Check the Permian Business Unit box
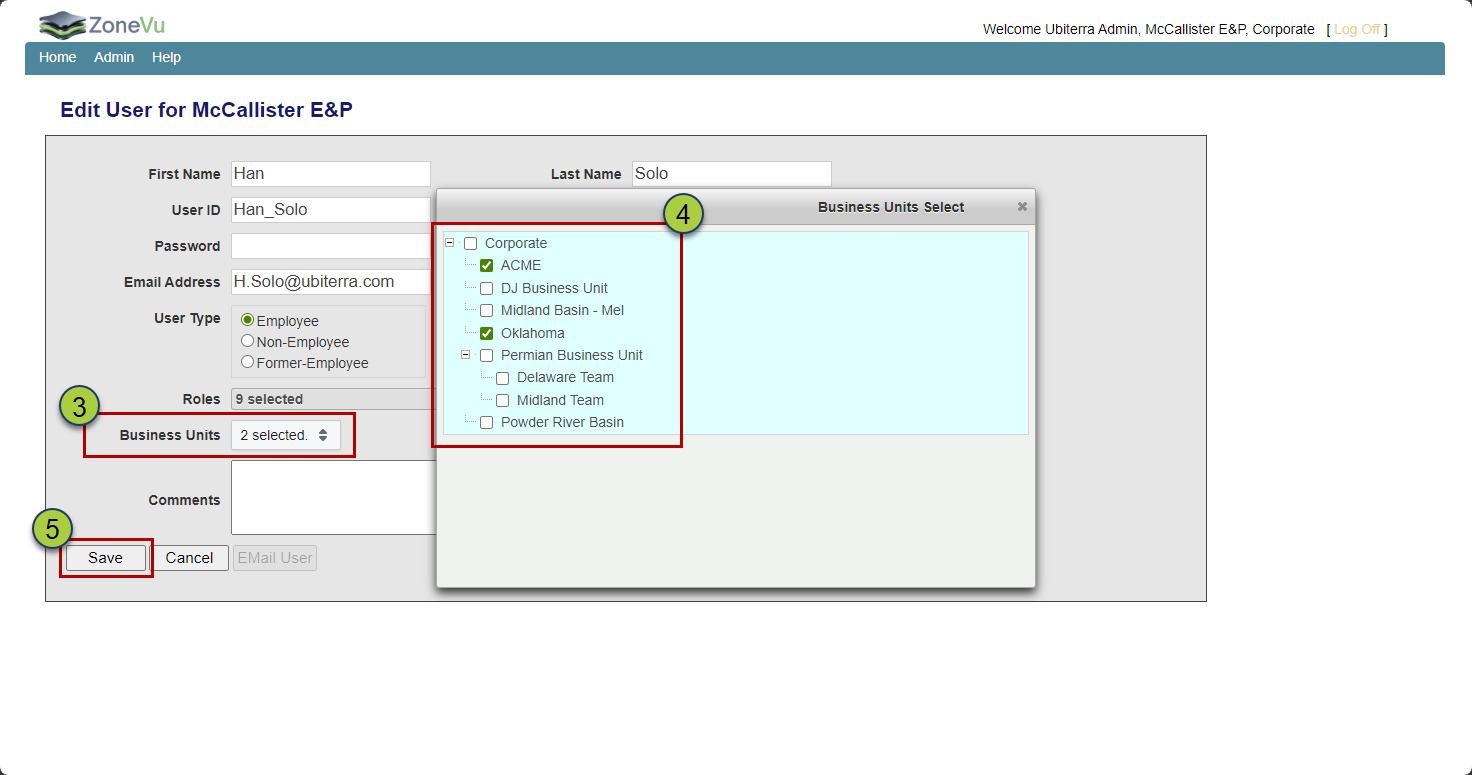 pos(487,356)
